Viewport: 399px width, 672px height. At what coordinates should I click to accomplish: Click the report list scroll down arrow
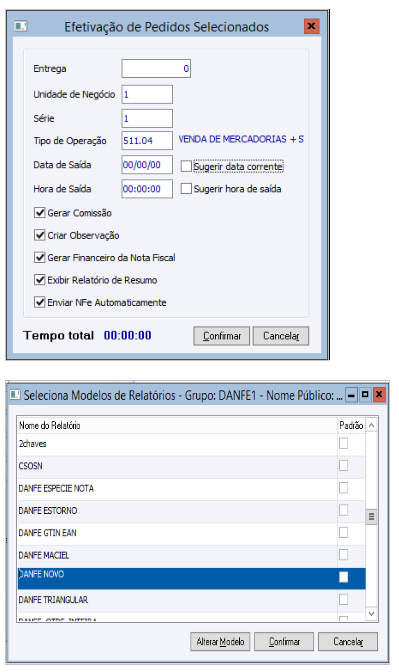[x=372, y=614]
